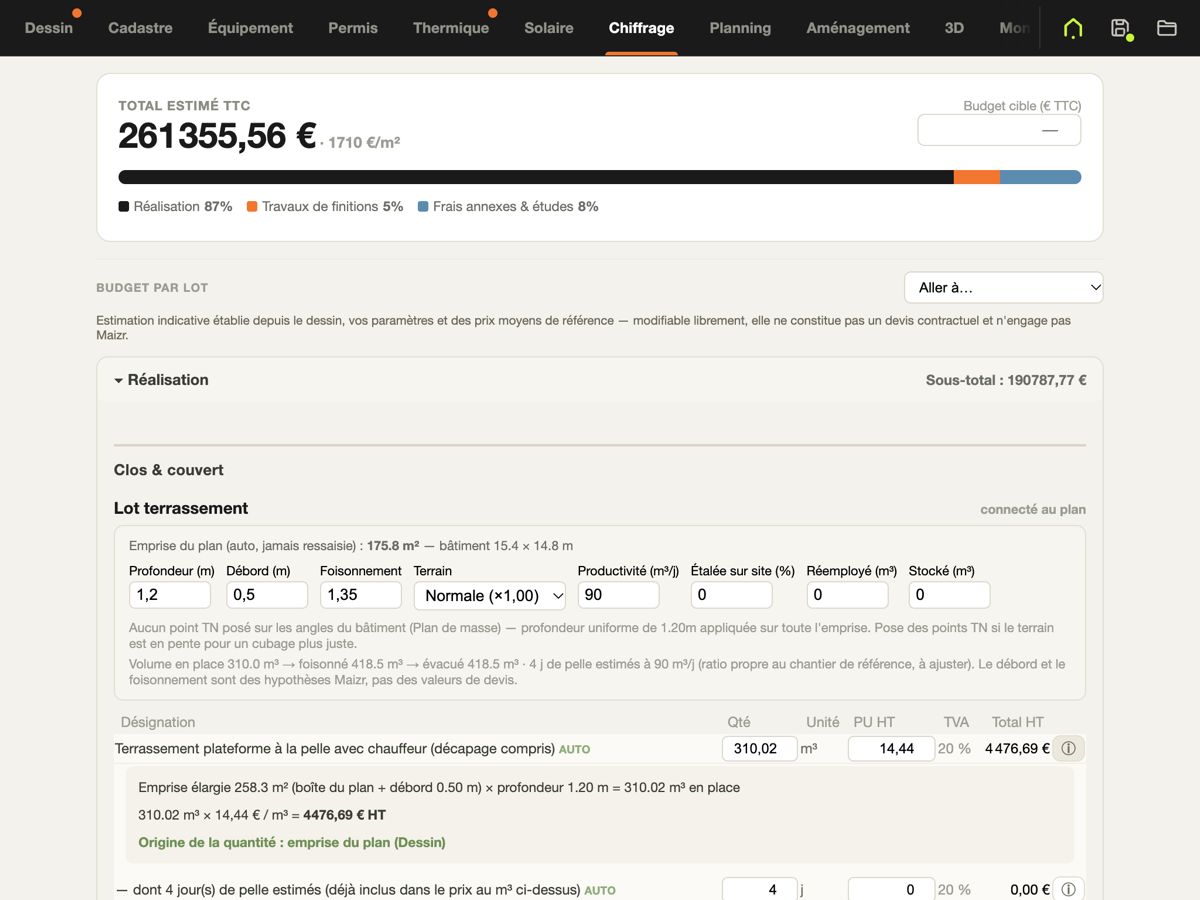Open the "Aller à…" dropdown
This screenshot has height=900, width=1200.
[1004, 288]
